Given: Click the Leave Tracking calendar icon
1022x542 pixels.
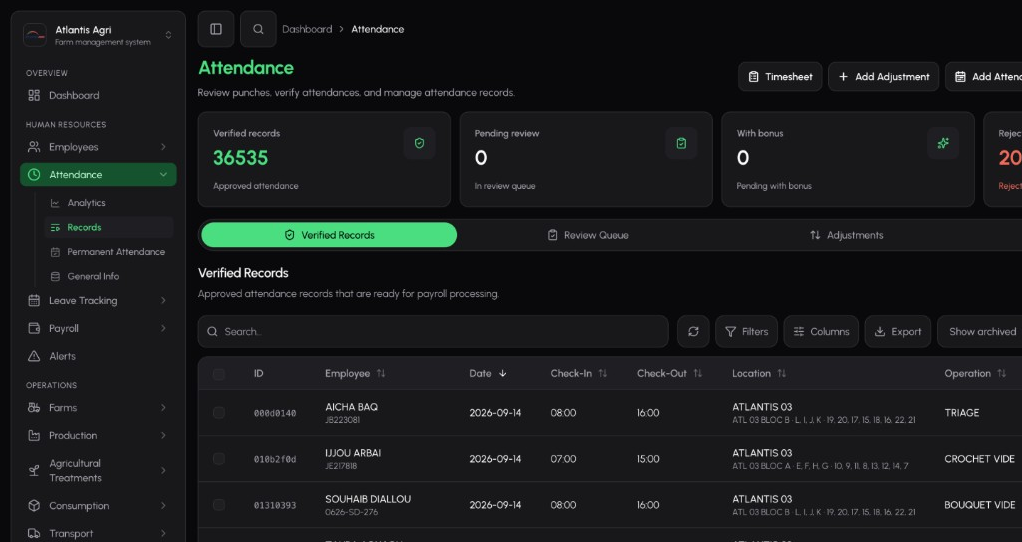Looking at the screenshot, I should point(34,300).
